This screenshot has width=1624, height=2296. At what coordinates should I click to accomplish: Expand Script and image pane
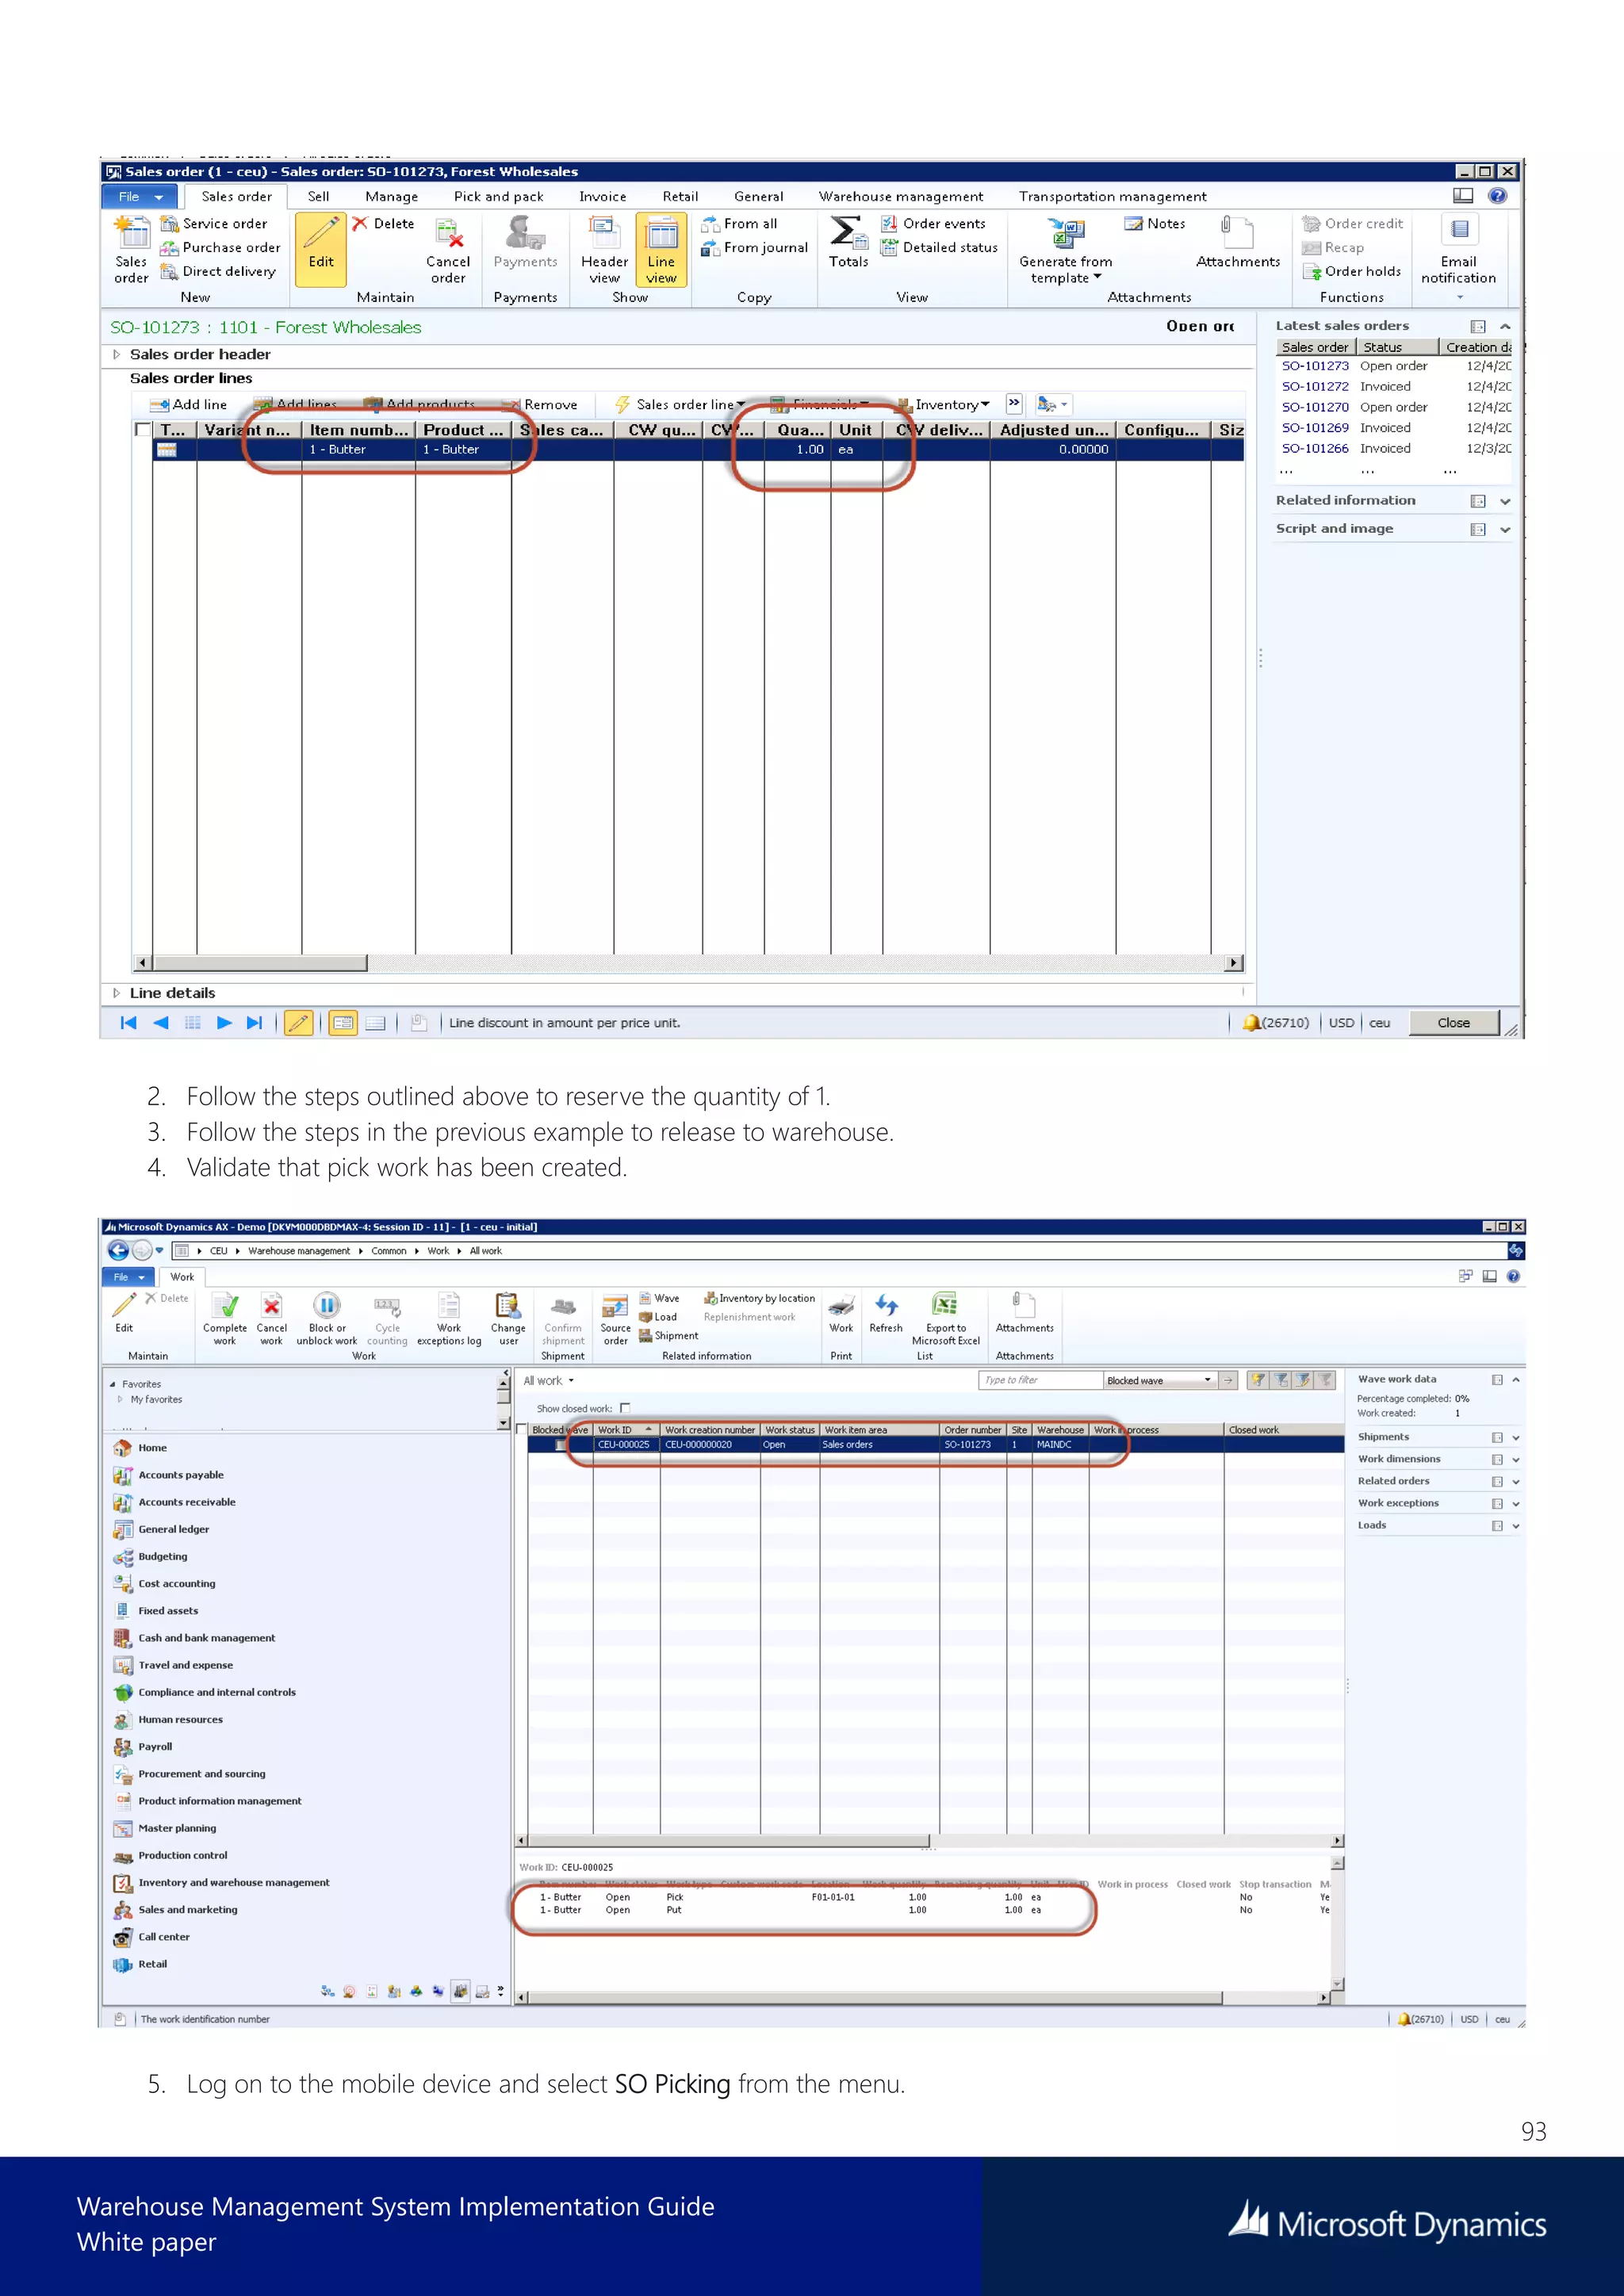(1505, 529)
